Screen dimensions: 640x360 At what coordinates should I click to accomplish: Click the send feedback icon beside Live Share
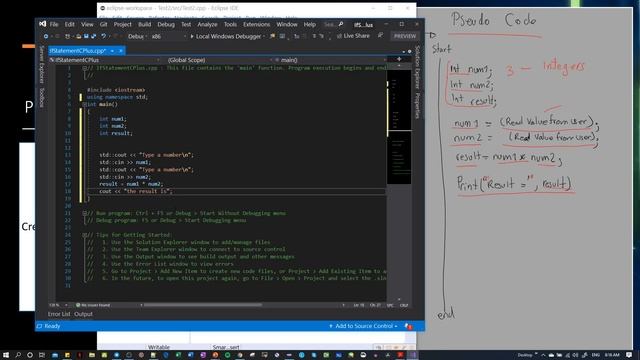(380, 36)
